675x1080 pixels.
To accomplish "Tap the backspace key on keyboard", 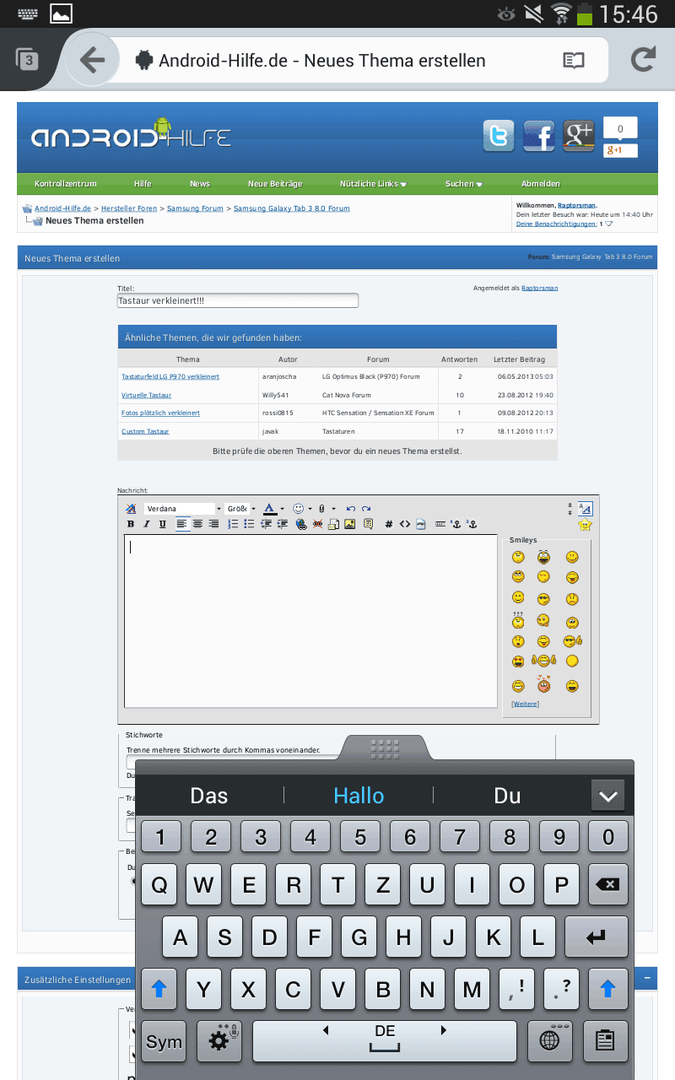I will 608,884.
